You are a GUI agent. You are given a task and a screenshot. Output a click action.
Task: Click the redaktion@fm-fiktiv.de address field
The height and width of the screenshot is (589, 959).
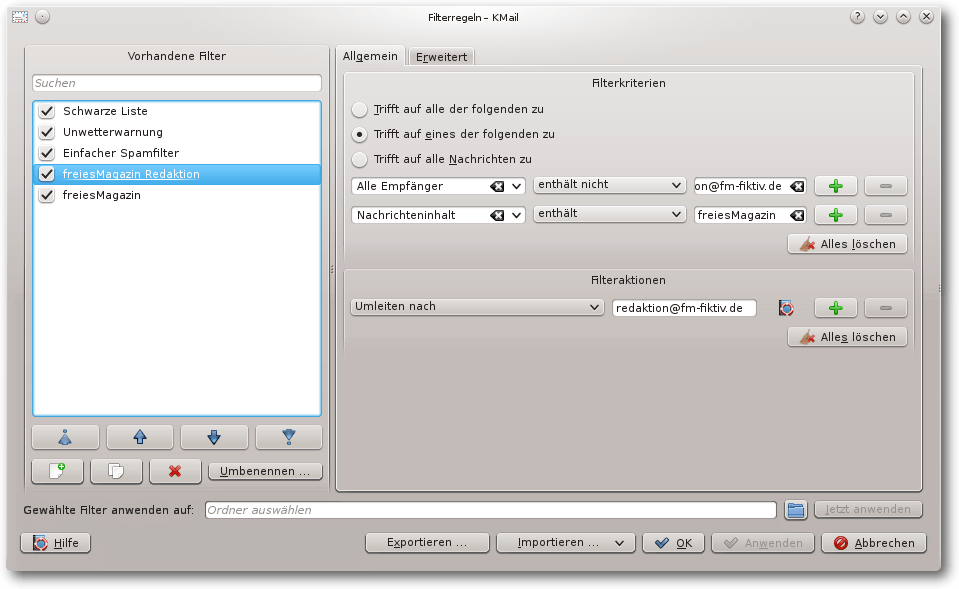coord(684,308)
